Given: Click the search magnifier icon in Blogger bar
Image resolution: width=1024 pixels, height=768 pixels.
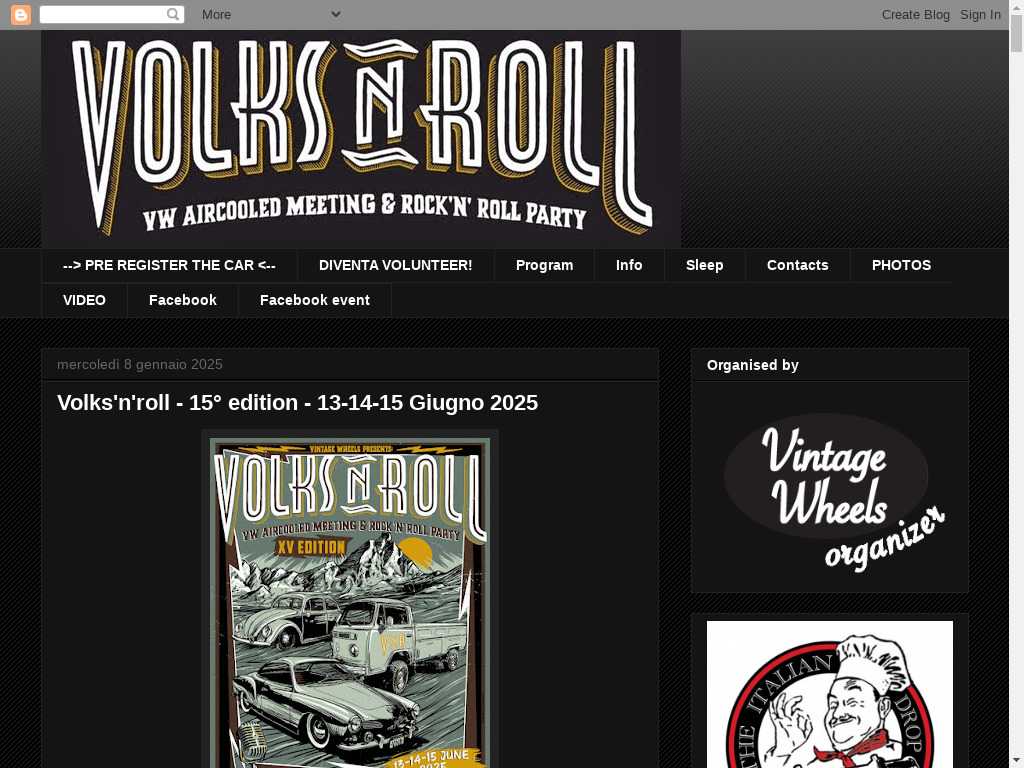Looking at the screenshot, I should [173, 14].
